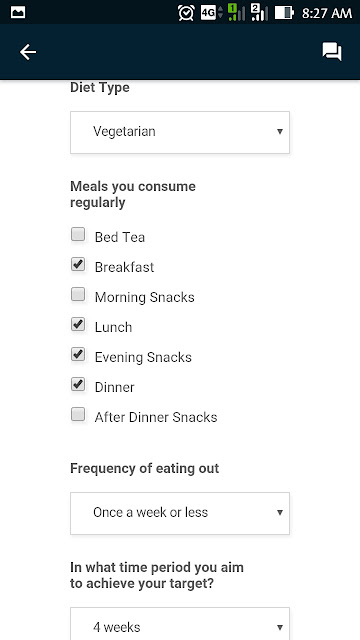Uncheck the Breakfast checkbox

point(78,264)
